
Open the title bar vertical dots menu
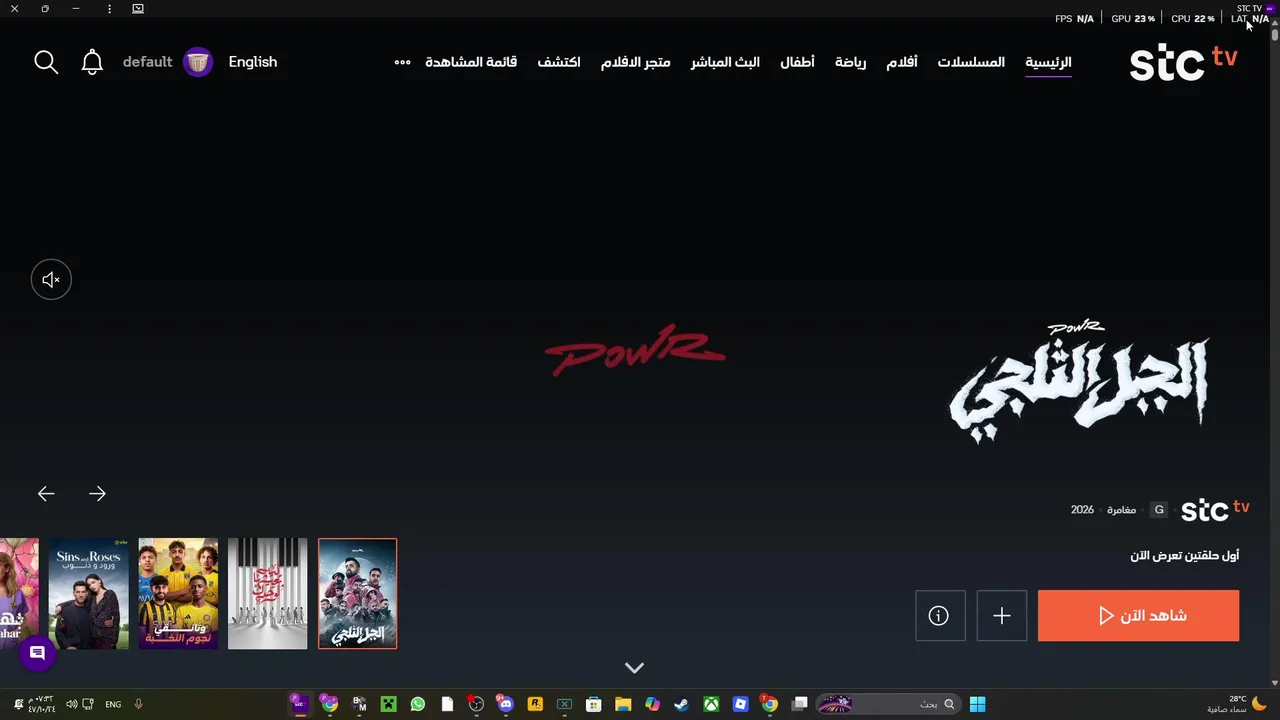[109, 9]
